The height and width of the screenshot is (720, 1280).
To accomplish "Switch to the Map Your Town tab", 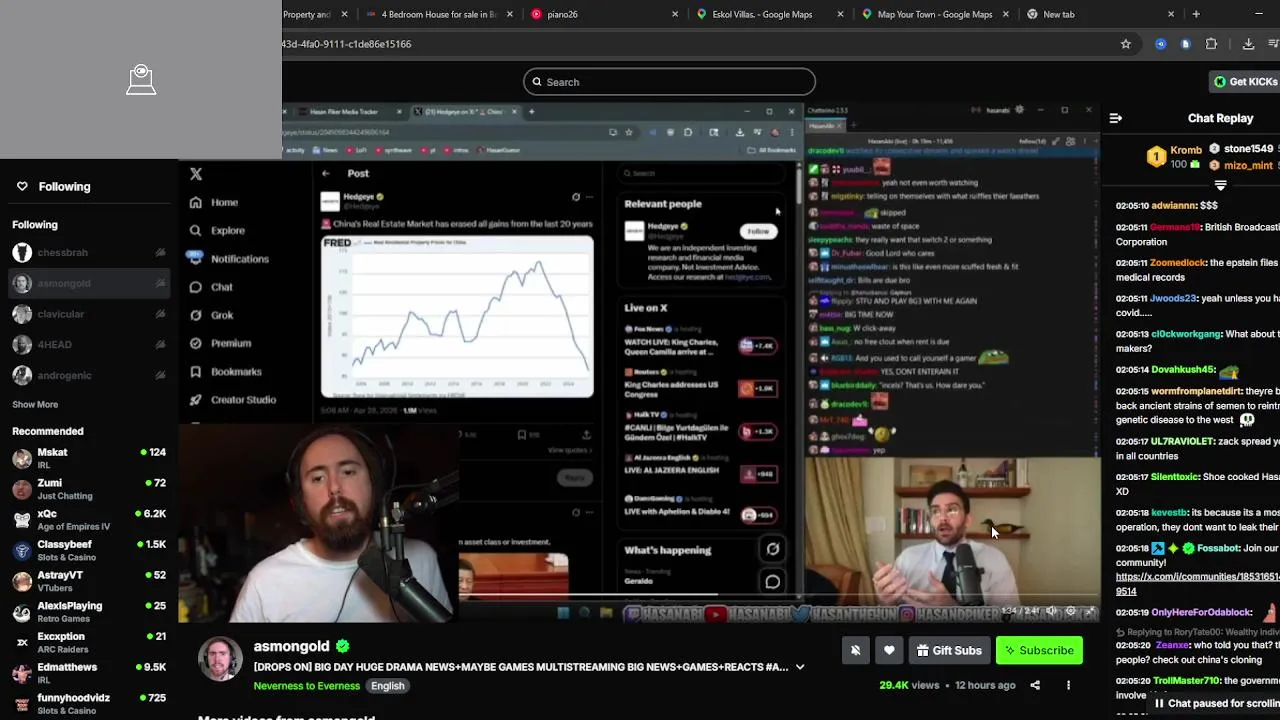I will 934,14.
